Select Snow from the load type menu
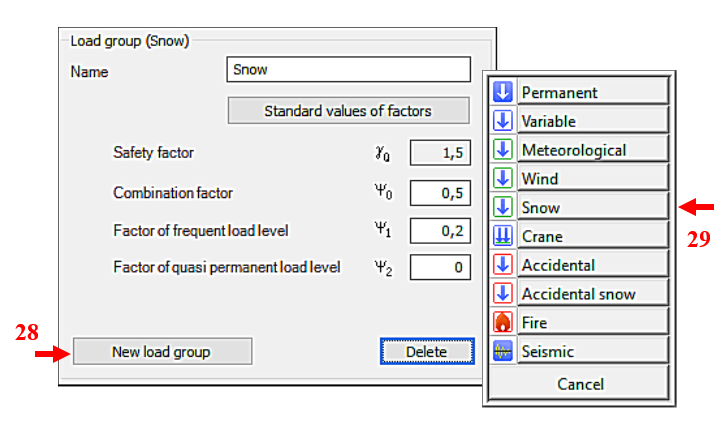721x423 pixels. coord(593,207)
